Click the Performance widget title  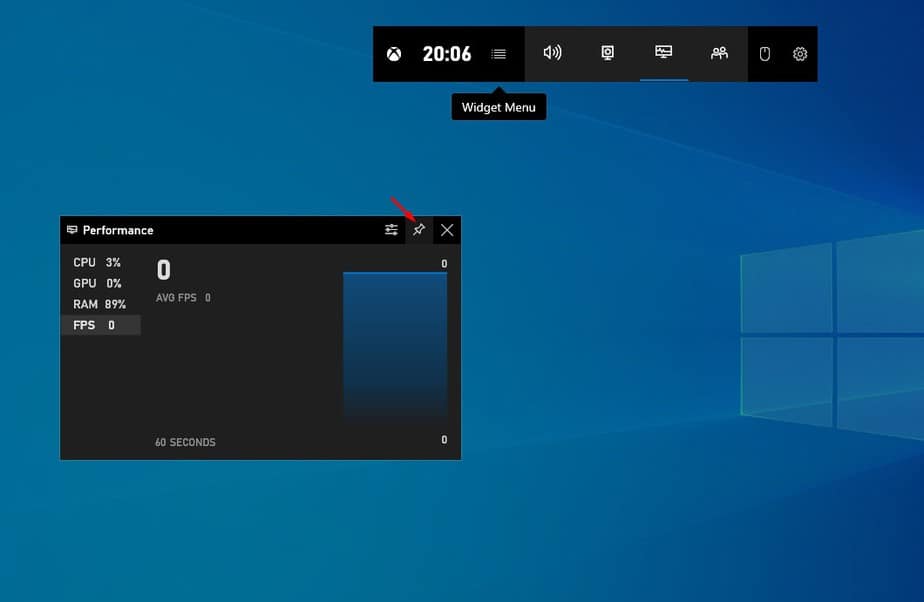tap(118, 230)
